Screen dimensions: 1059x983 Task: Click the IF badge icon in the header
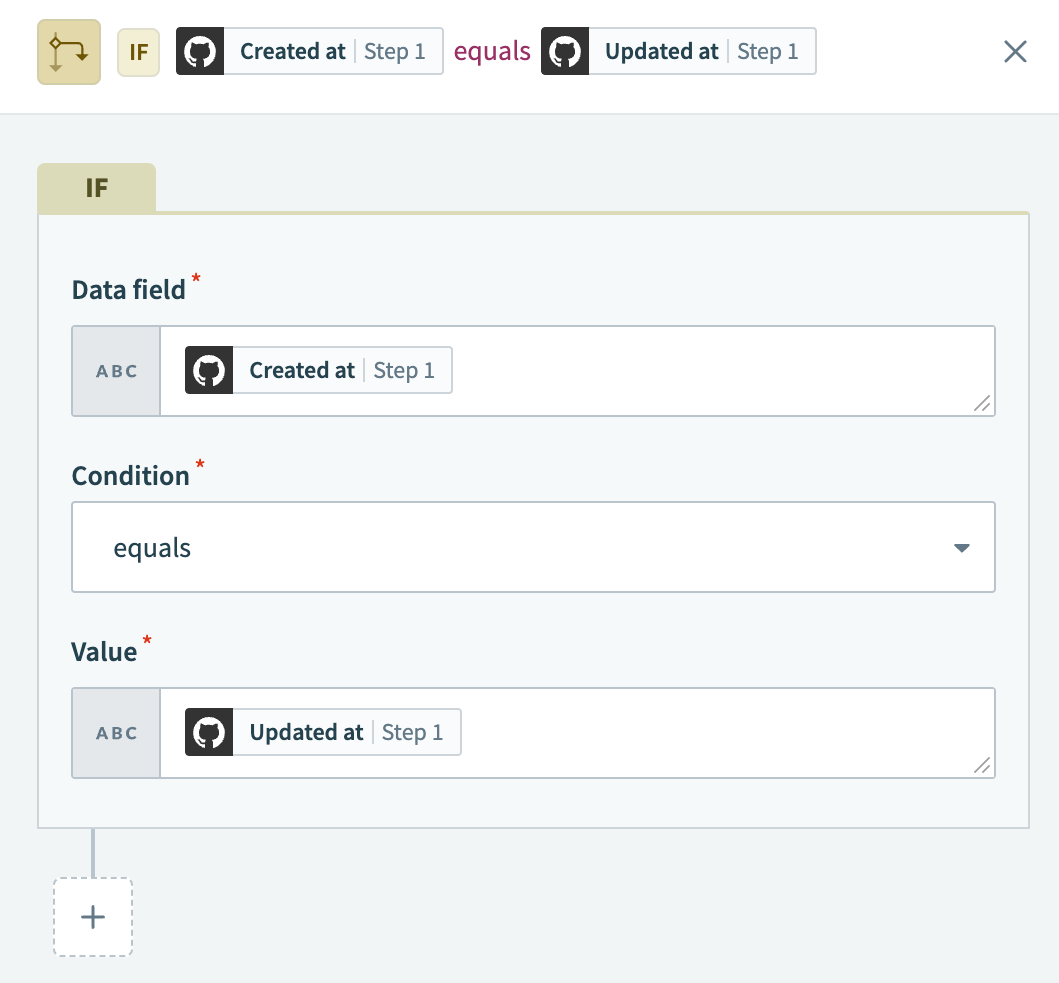pos(138,52)
